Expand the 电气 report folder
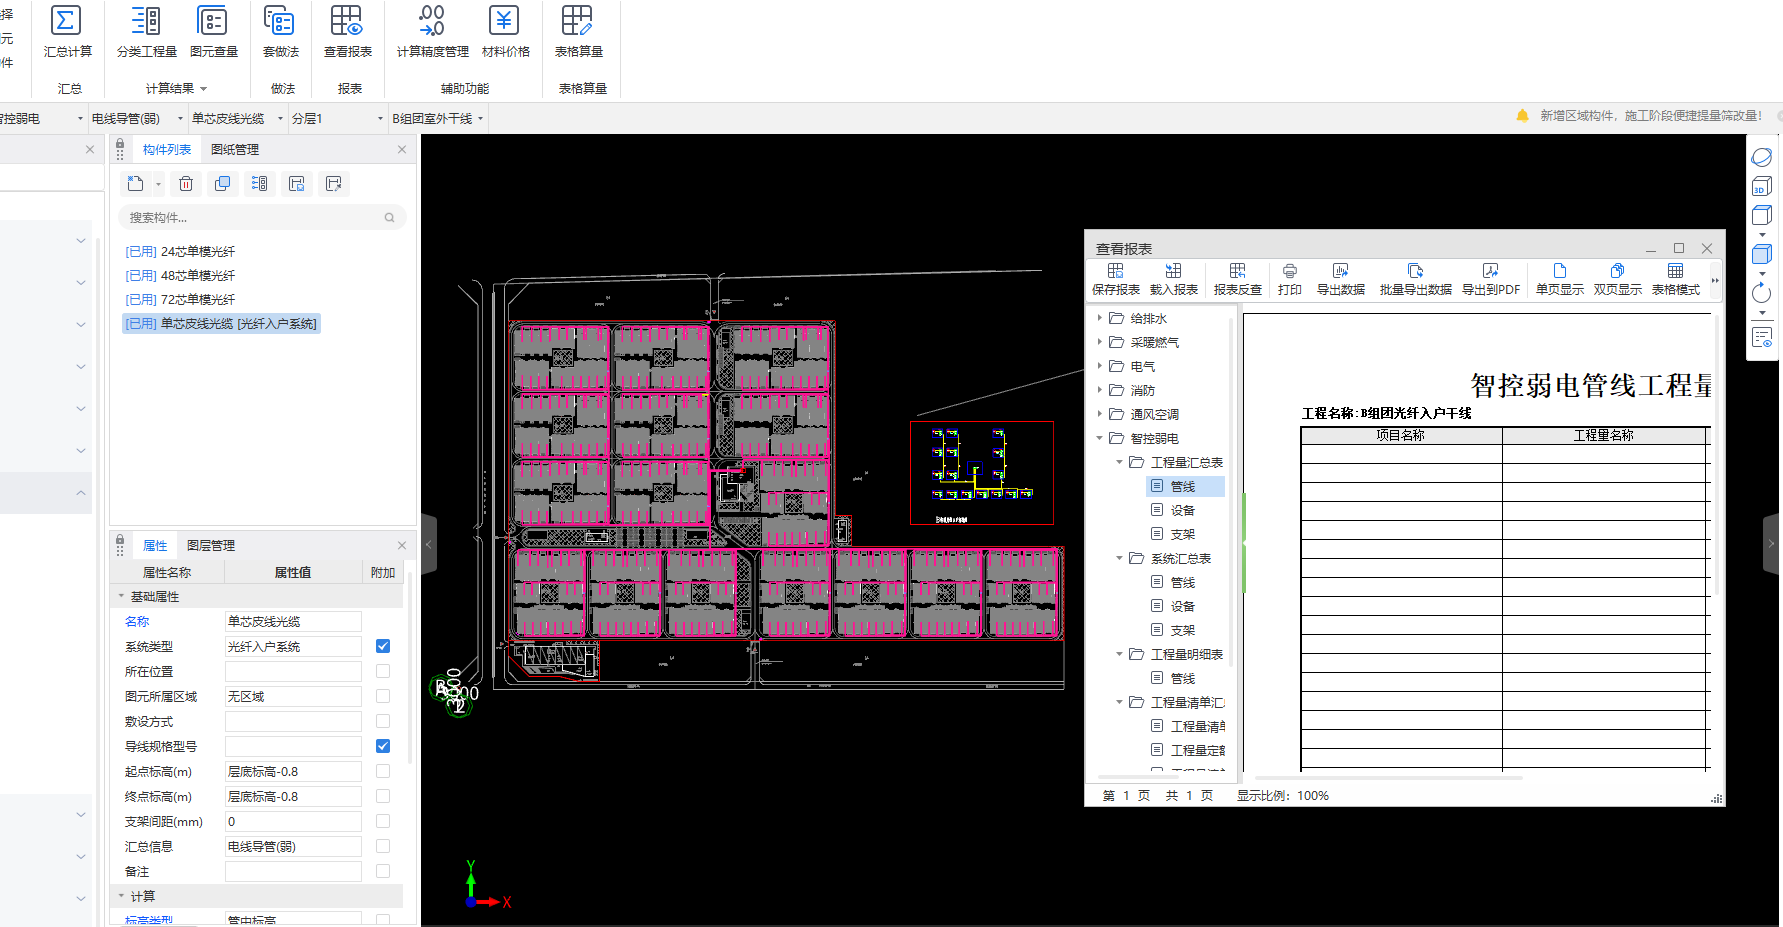Screen dimensions: 1783x927 coord(1100,366)
